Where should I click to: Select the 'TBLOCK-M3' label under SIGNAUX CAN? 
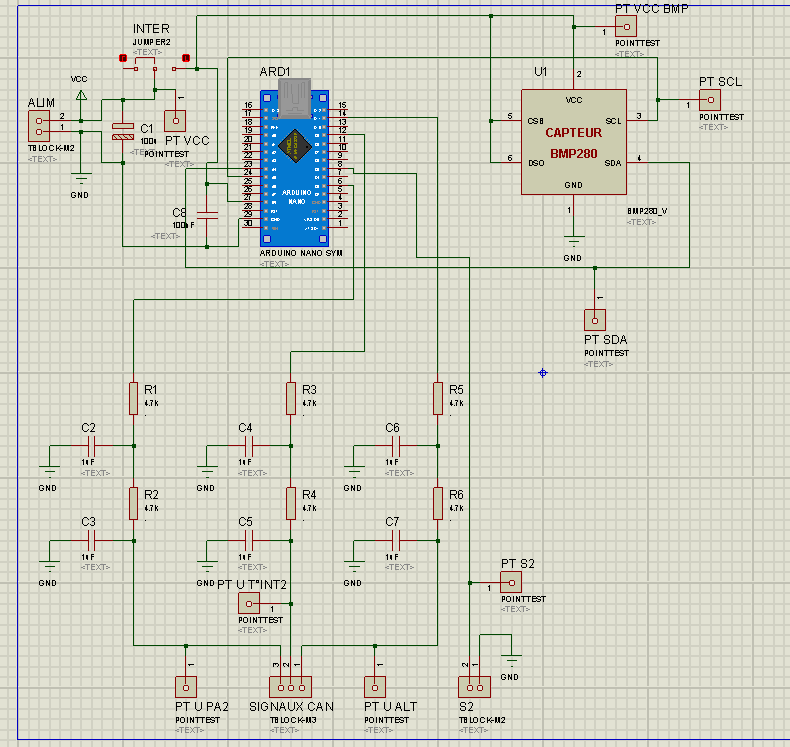(x=293, y=720)
